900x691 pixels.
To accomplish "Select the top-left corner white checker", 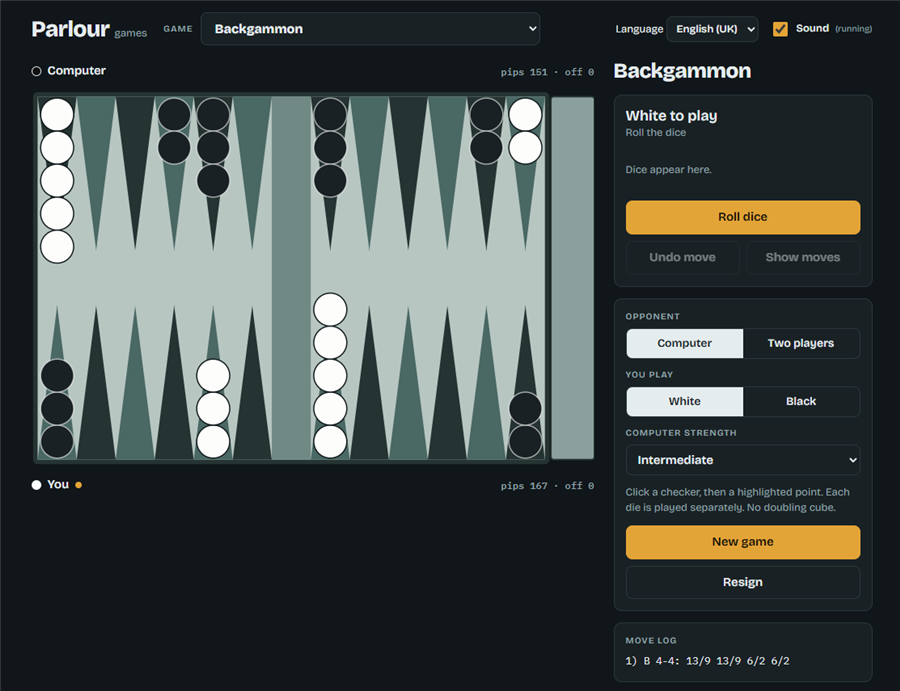I will coord(57,114).
